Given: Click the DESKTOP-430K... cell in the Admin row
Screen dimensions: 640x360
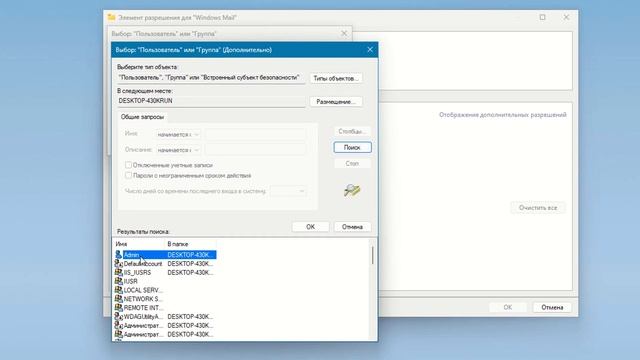Looking at the screenshot, I should click(190, 255).
